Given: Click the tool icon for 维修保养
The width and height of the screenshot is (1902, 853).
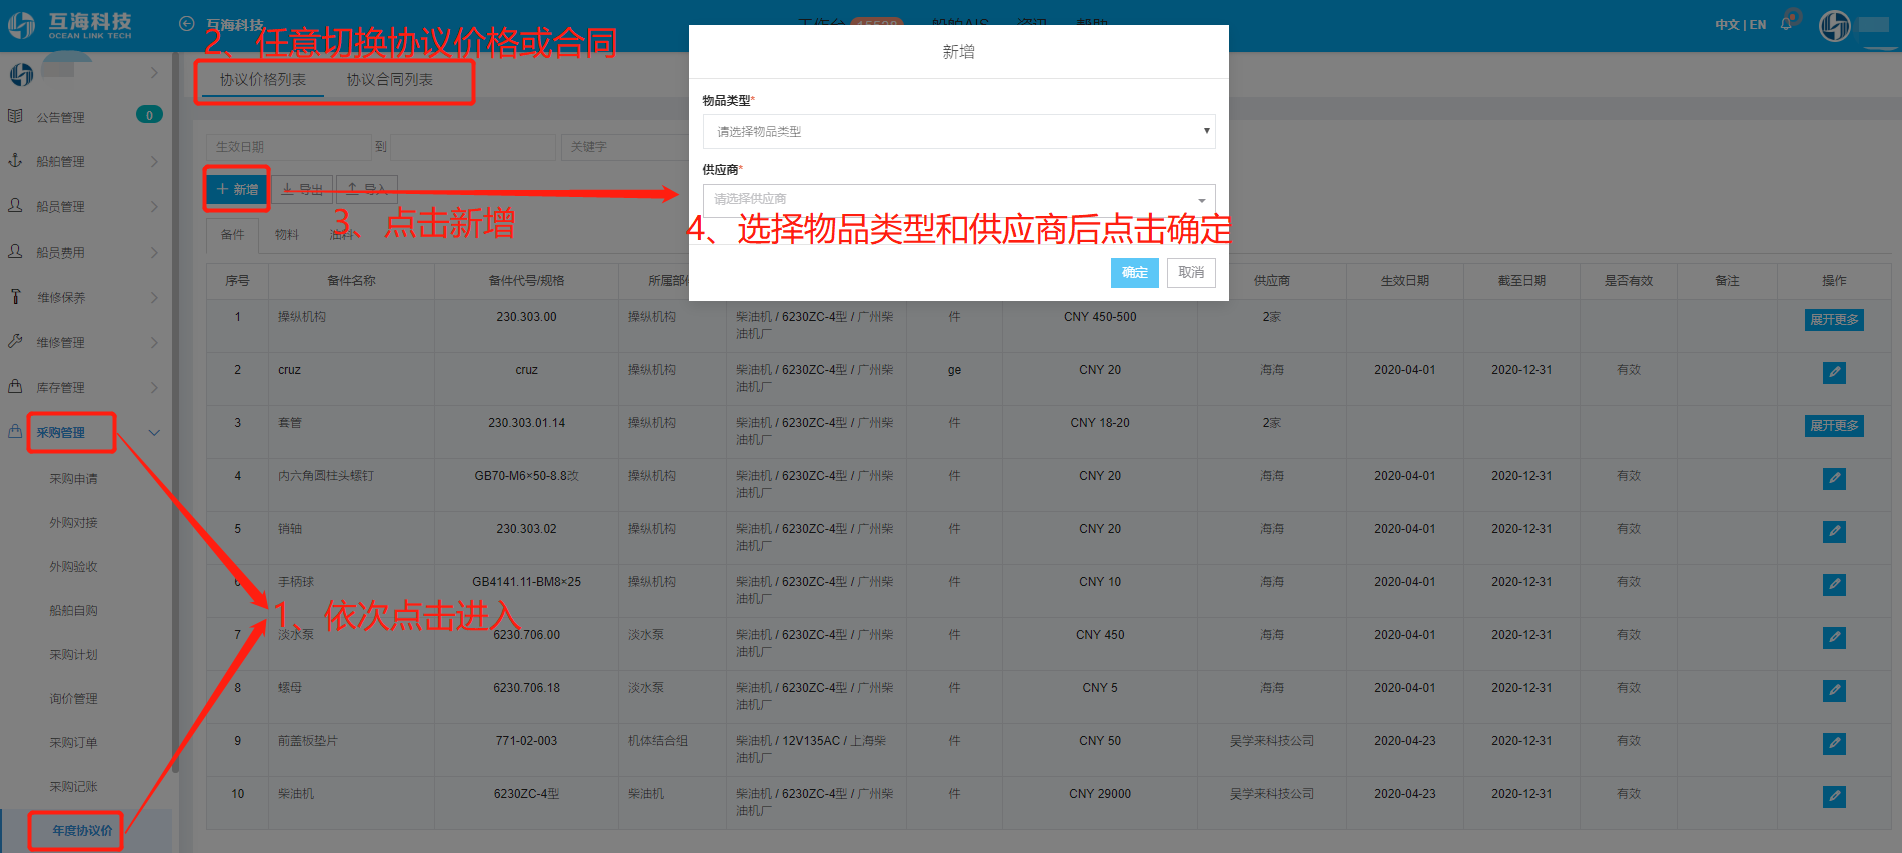Looking at the screenshot, I should click(15, 296).
